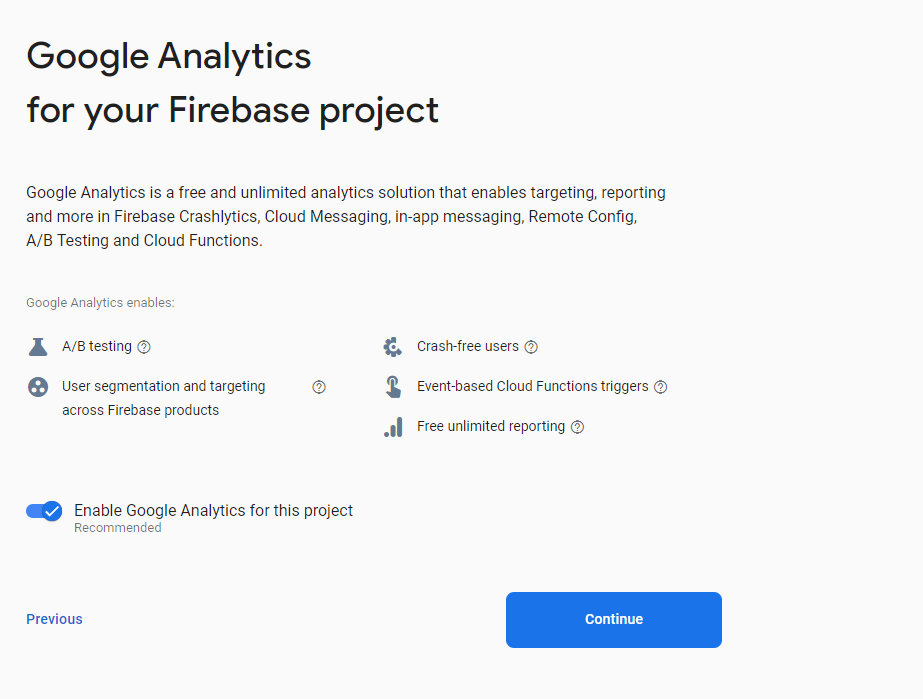This screenshot has height=699, width=923.
Task: Click the A/B testing flask icon
Action: (x=38, y=347)
